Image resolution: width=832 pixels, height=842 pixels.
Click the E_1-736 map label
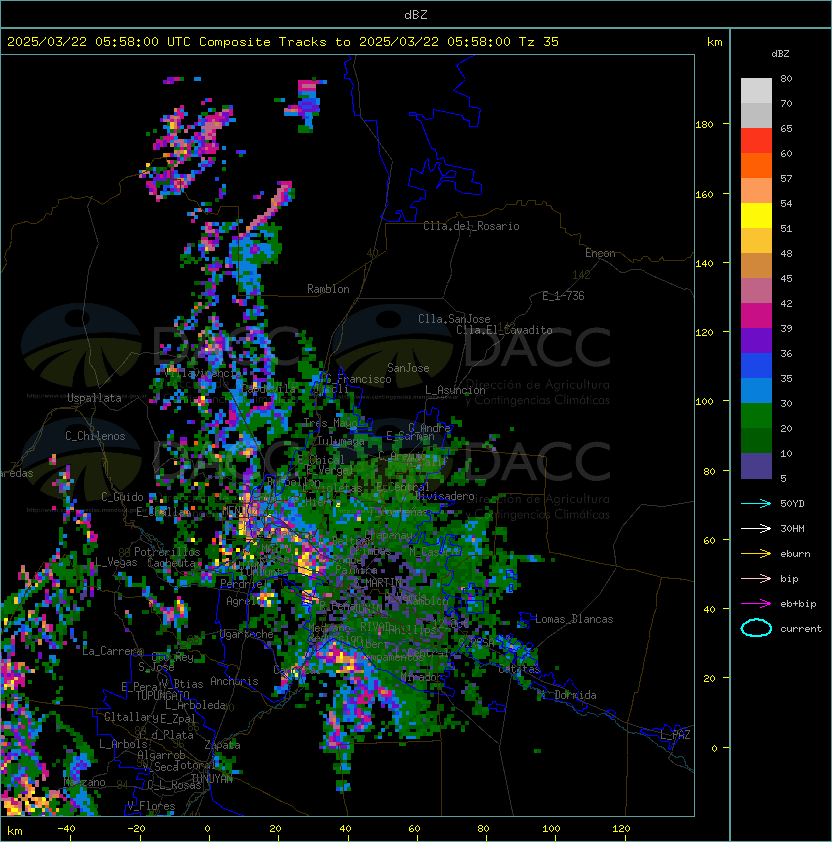click(x=563, y=296)
